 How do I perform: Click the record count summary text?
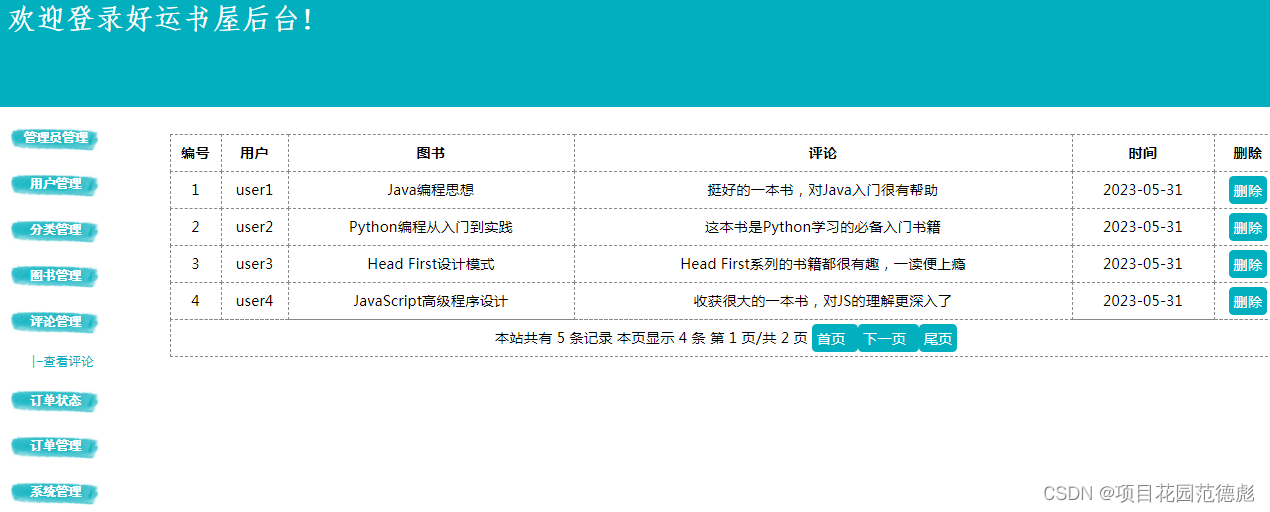[x=651, y=339]
